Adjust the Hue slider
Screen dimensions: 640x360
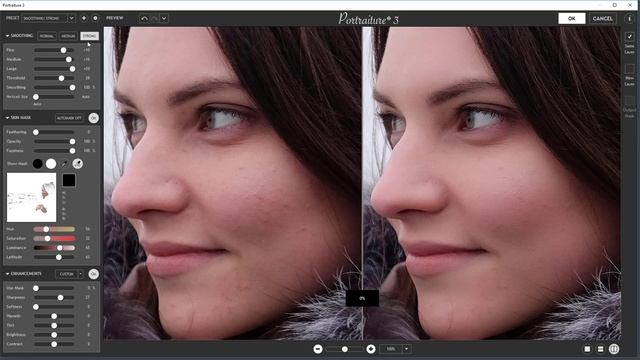(x=54, y=229)
